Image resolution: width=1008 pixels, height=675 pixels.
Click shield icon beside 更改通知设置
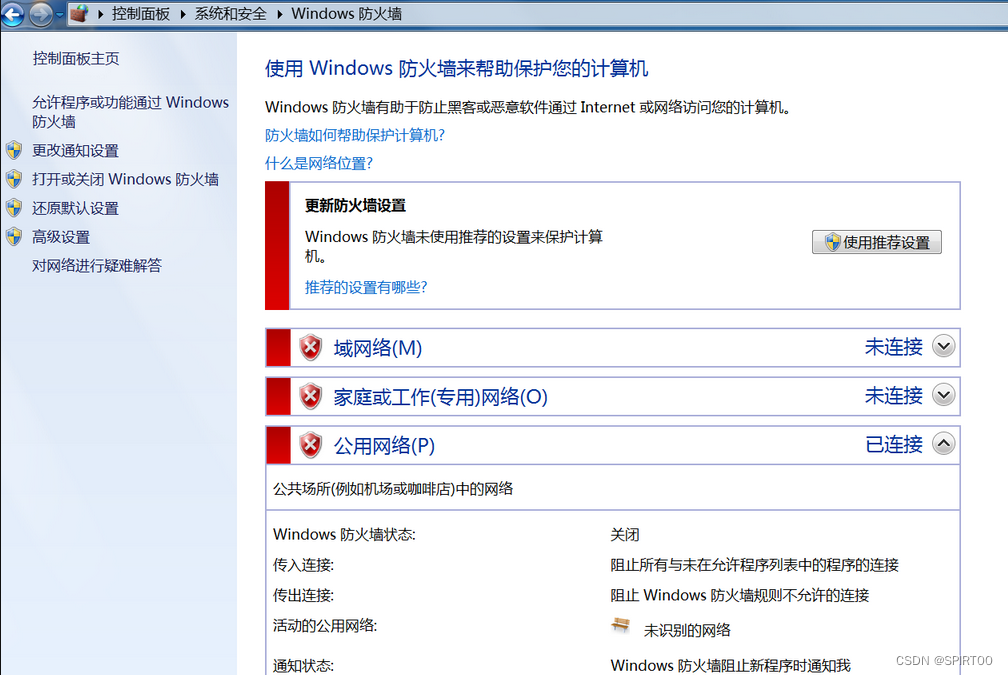click(x=14, y=150)
